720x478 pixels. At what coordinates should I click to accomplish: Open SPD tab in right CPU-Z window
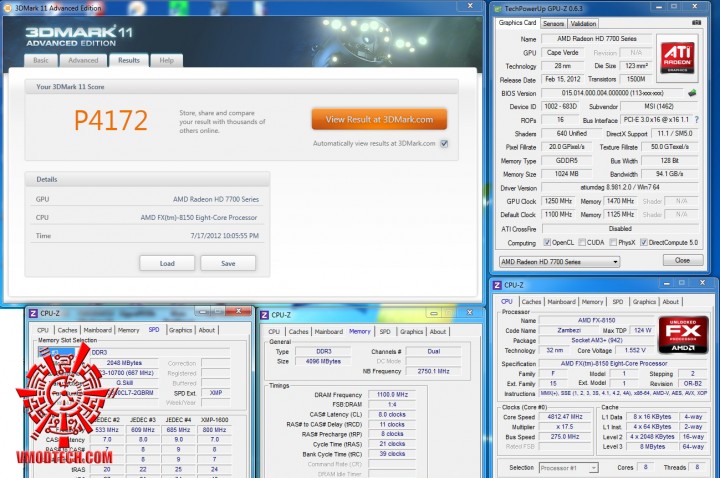coord(618,302)
